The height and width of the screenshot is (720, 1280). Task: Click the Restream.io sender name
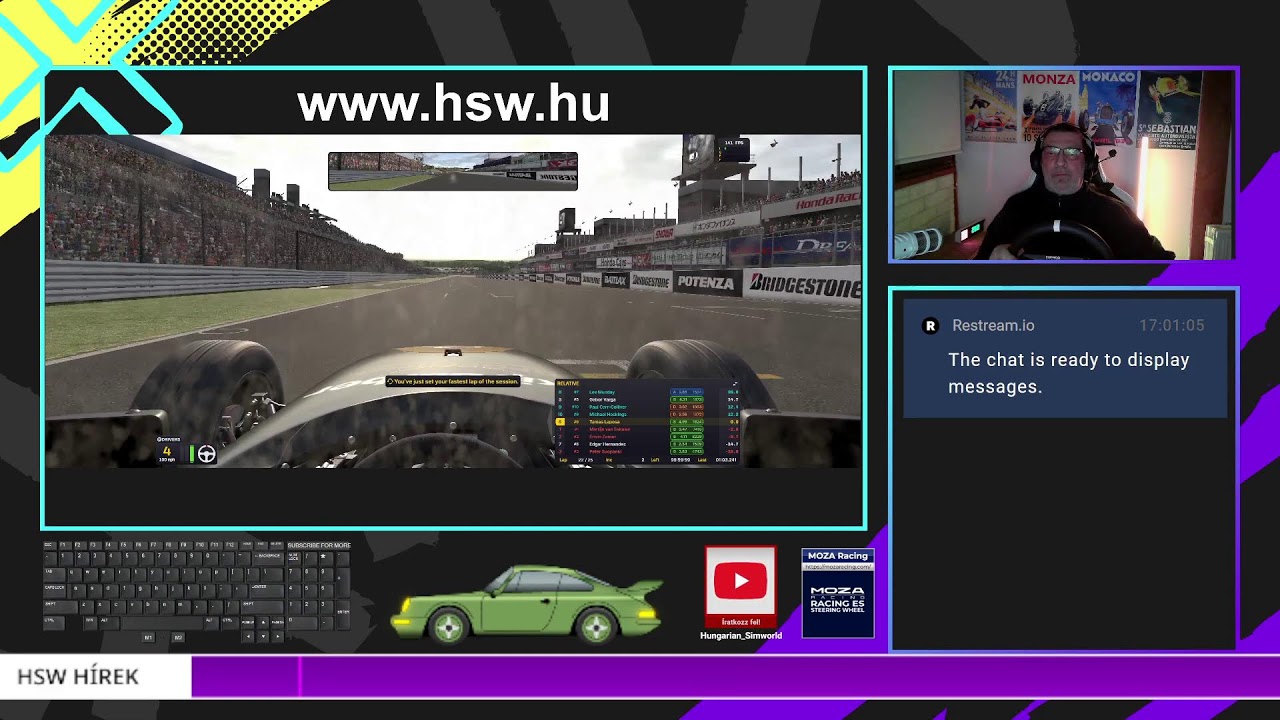click(x=993, y=325)
